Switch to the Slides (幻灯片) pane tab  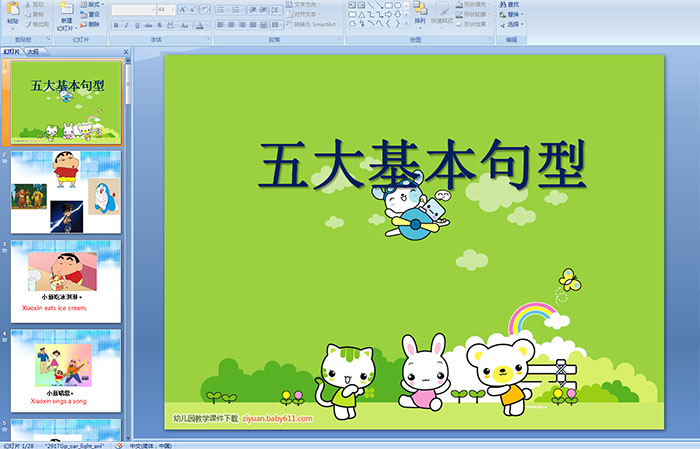tap(11, 52)
